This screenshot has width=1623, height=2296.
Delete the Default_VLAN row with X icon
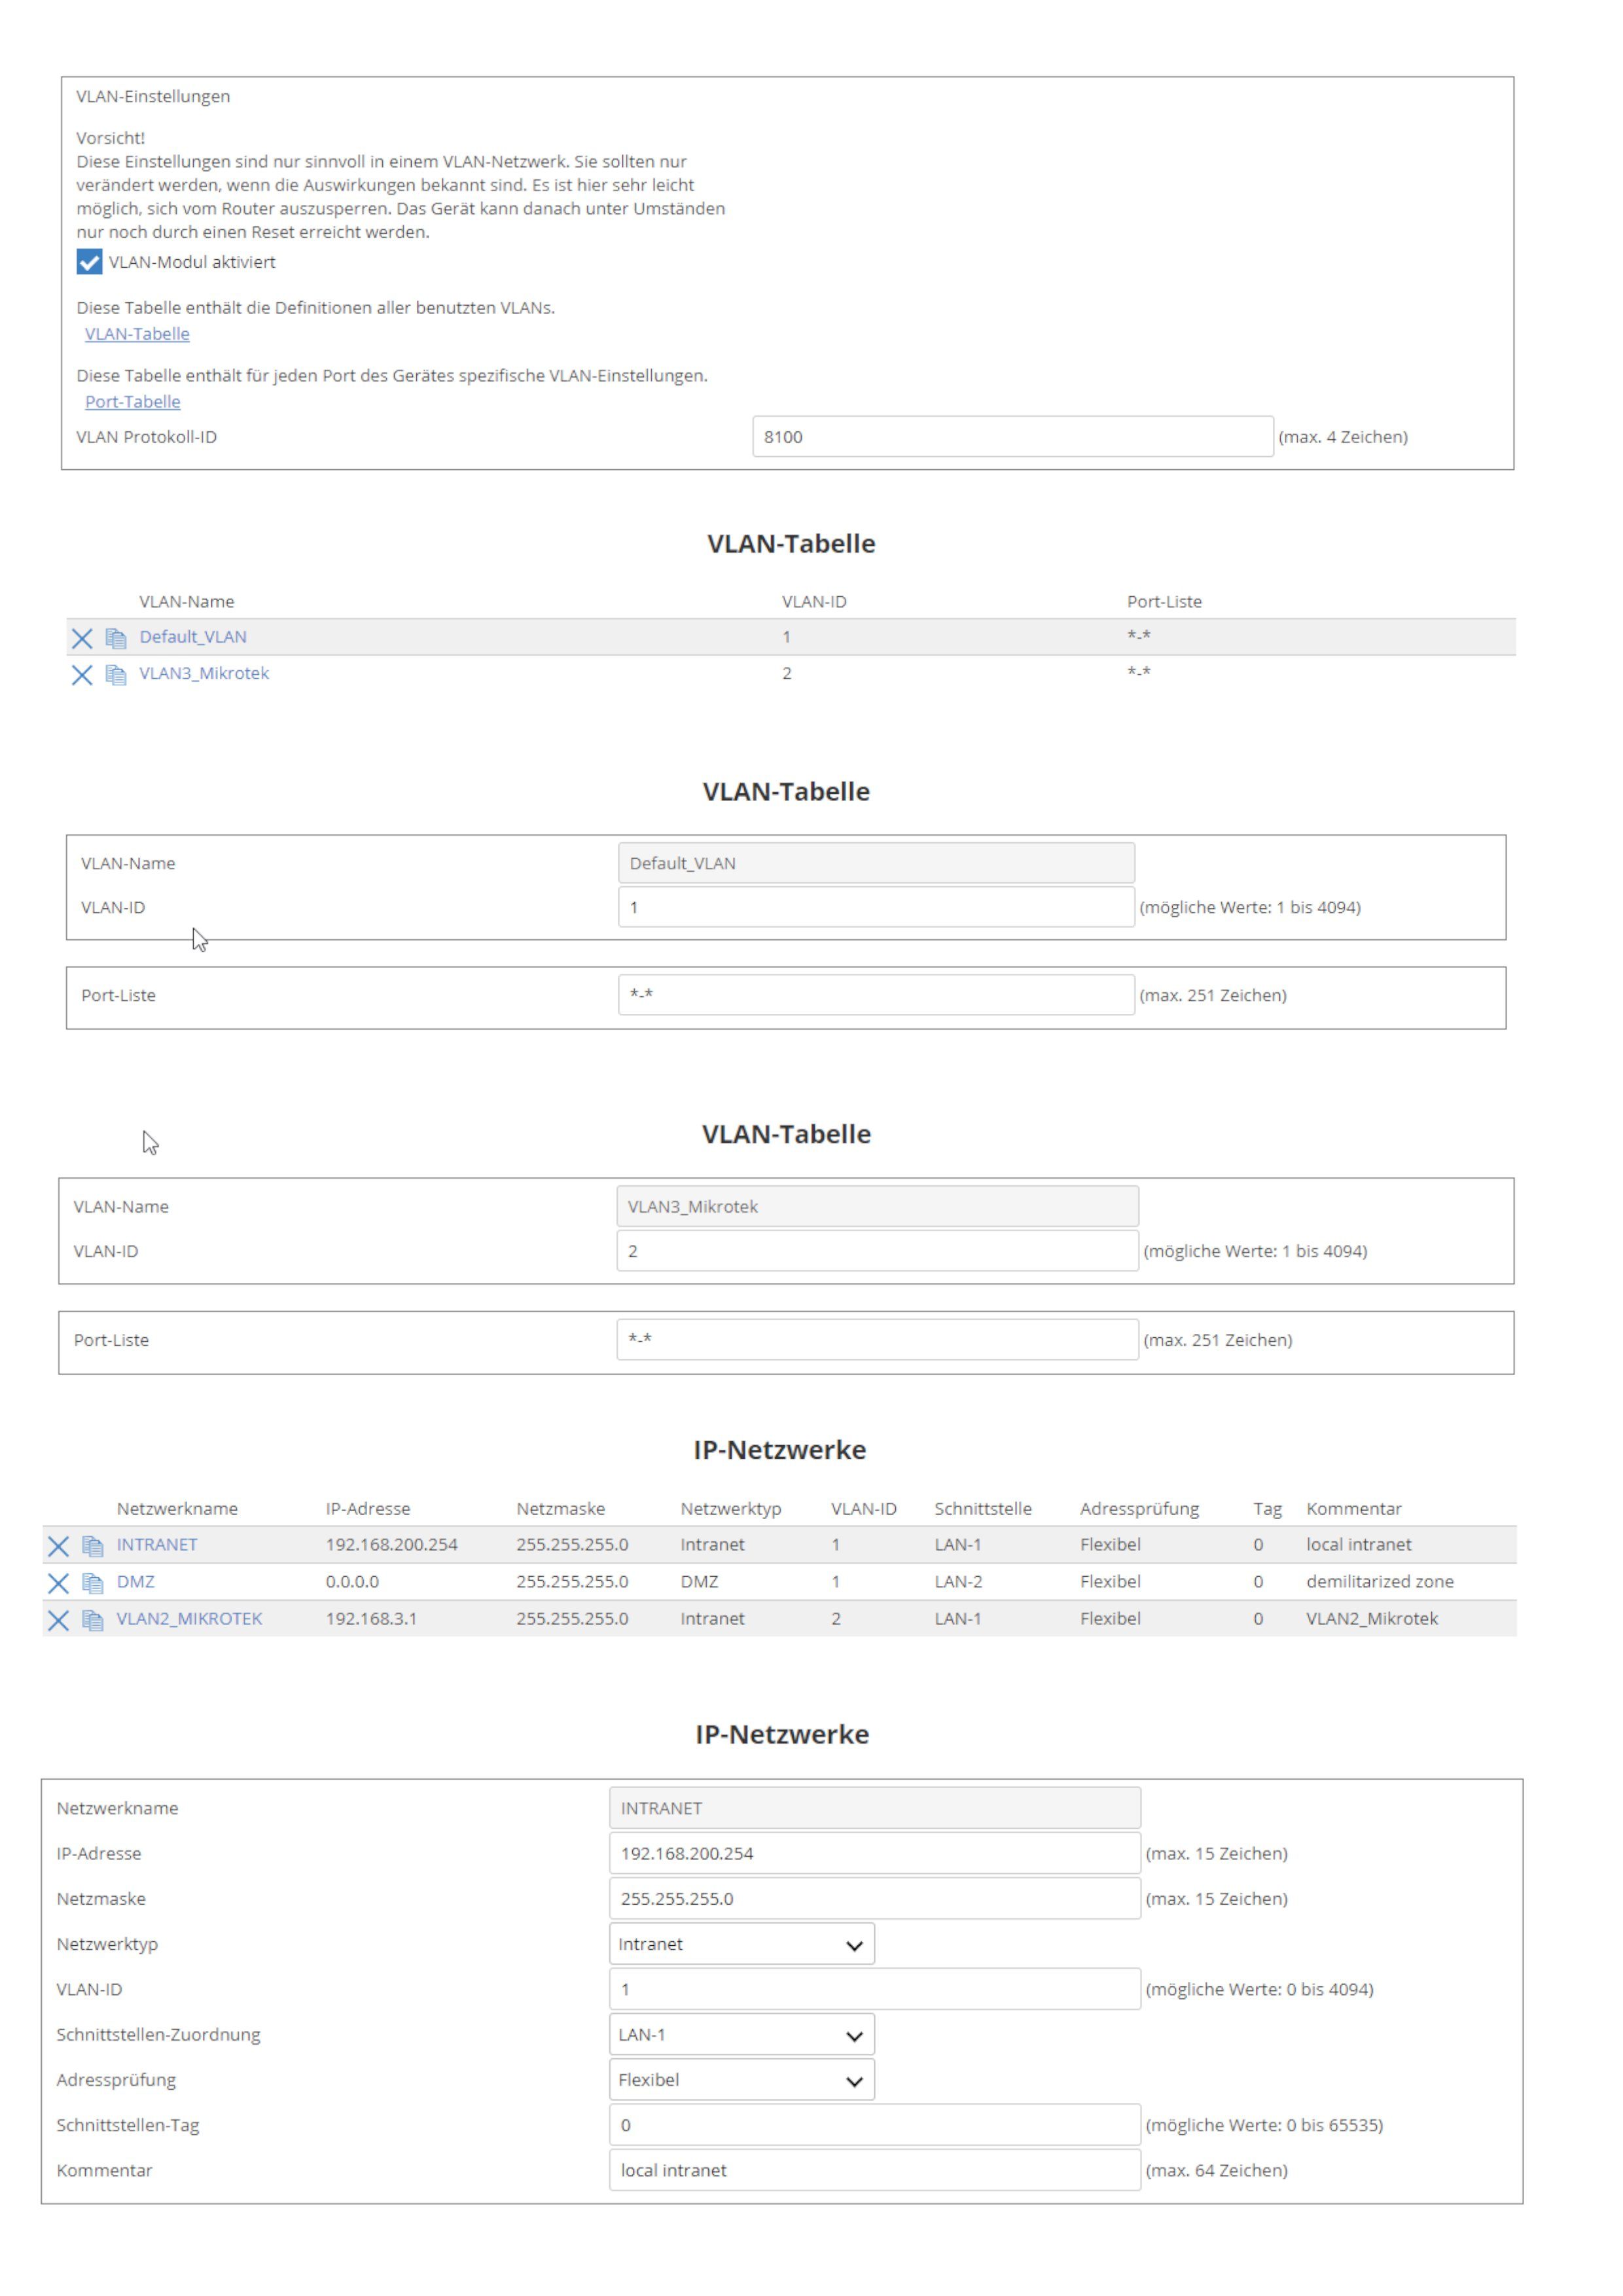coord(82,638)
